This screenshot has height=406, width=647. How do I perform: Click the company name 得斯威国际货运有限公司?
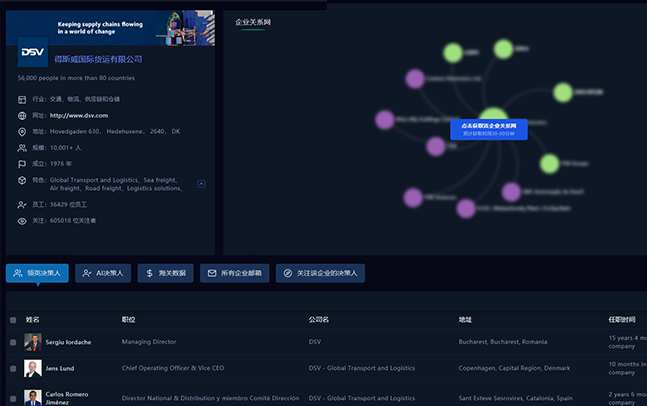(x=98, y=59)
